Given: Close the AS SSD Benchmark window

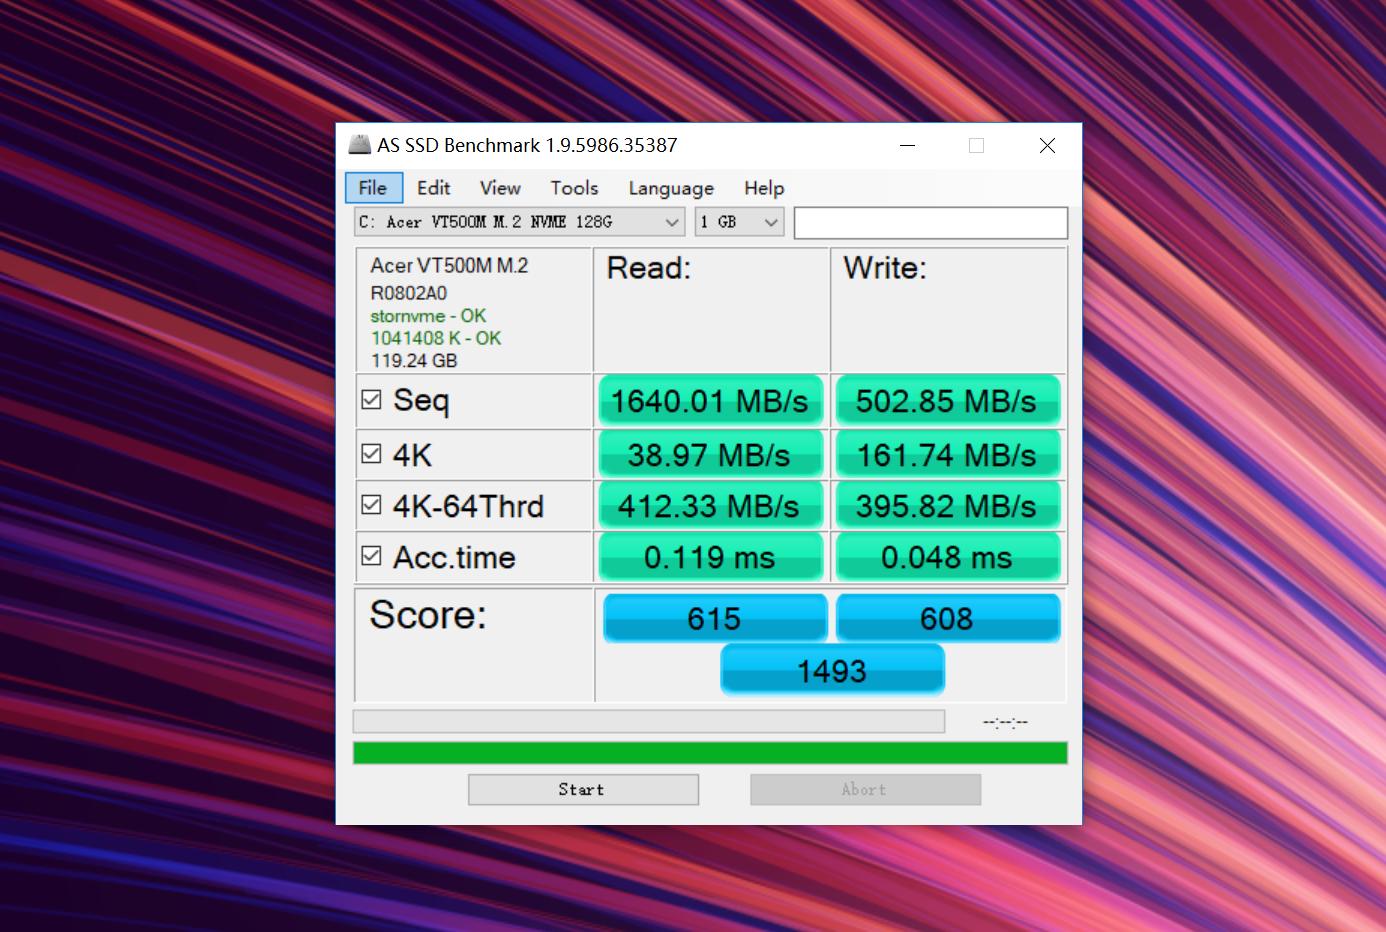Looking at the screenshot, I should (1047, 145).
